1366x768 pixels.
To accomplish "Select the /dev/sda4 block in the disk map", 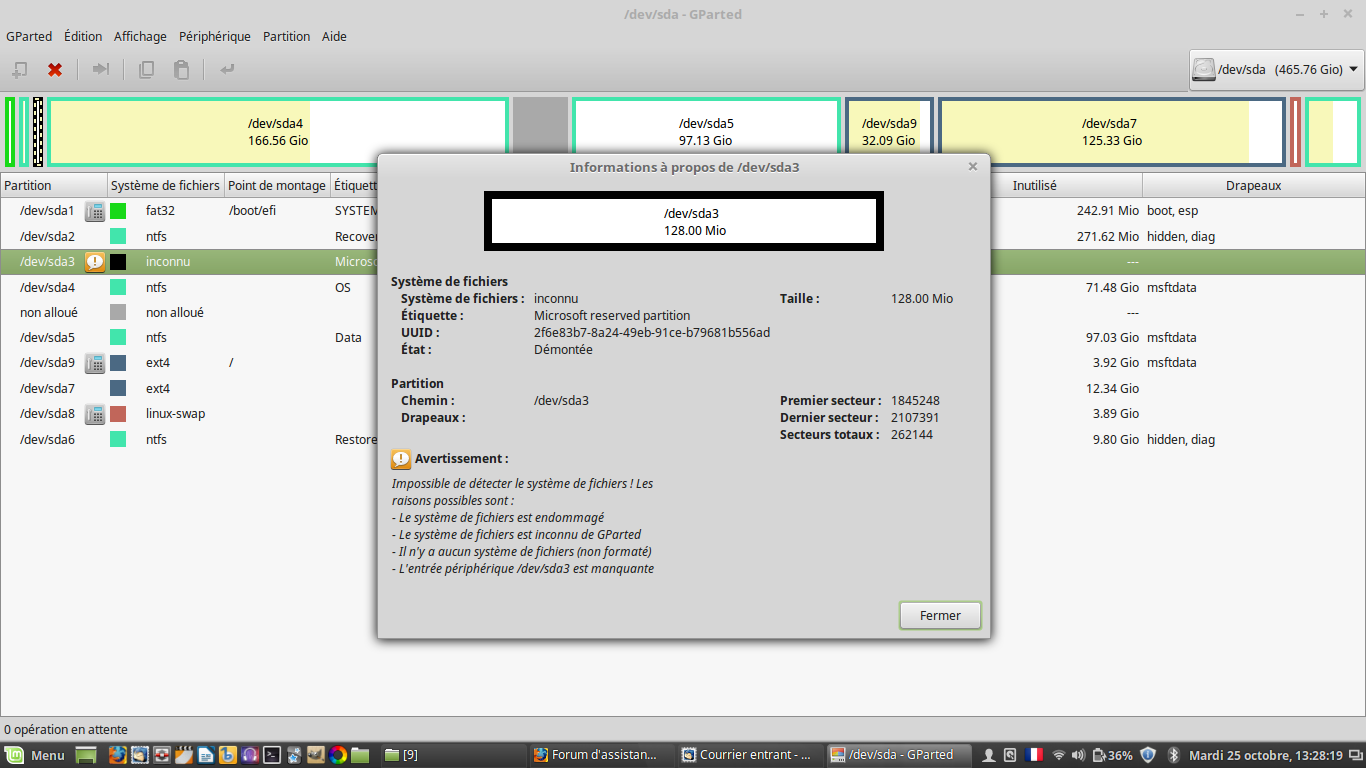I will [x=278, y=132].
